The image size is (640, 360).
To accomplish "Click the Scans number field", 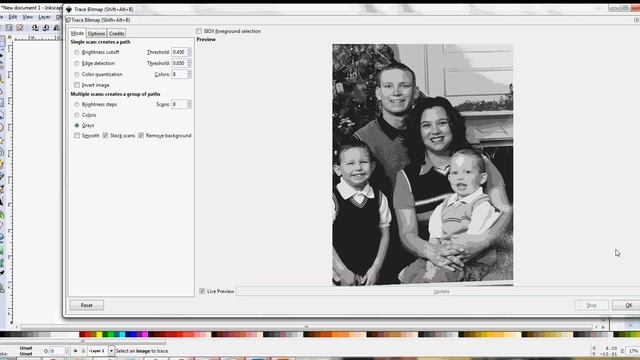I will coord(179,104).
